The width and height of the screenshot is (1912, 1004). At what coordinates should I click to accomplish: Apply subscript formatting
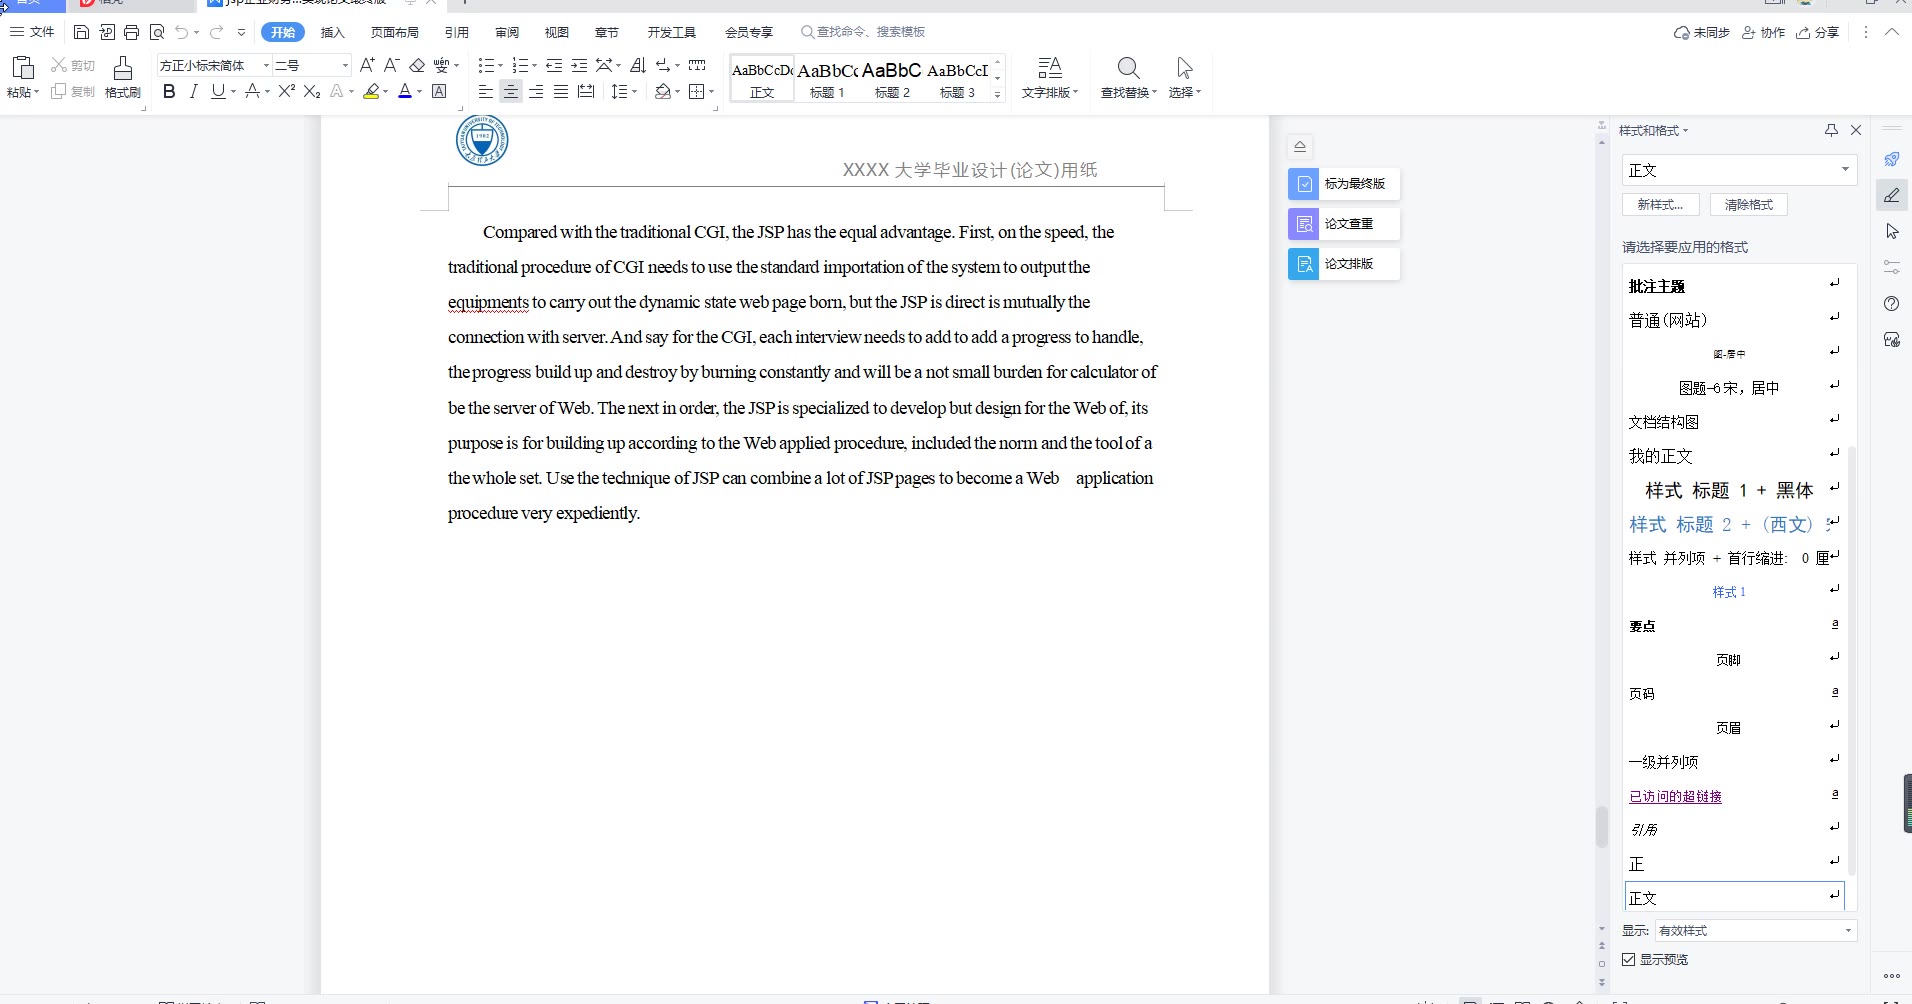[312, 91]
